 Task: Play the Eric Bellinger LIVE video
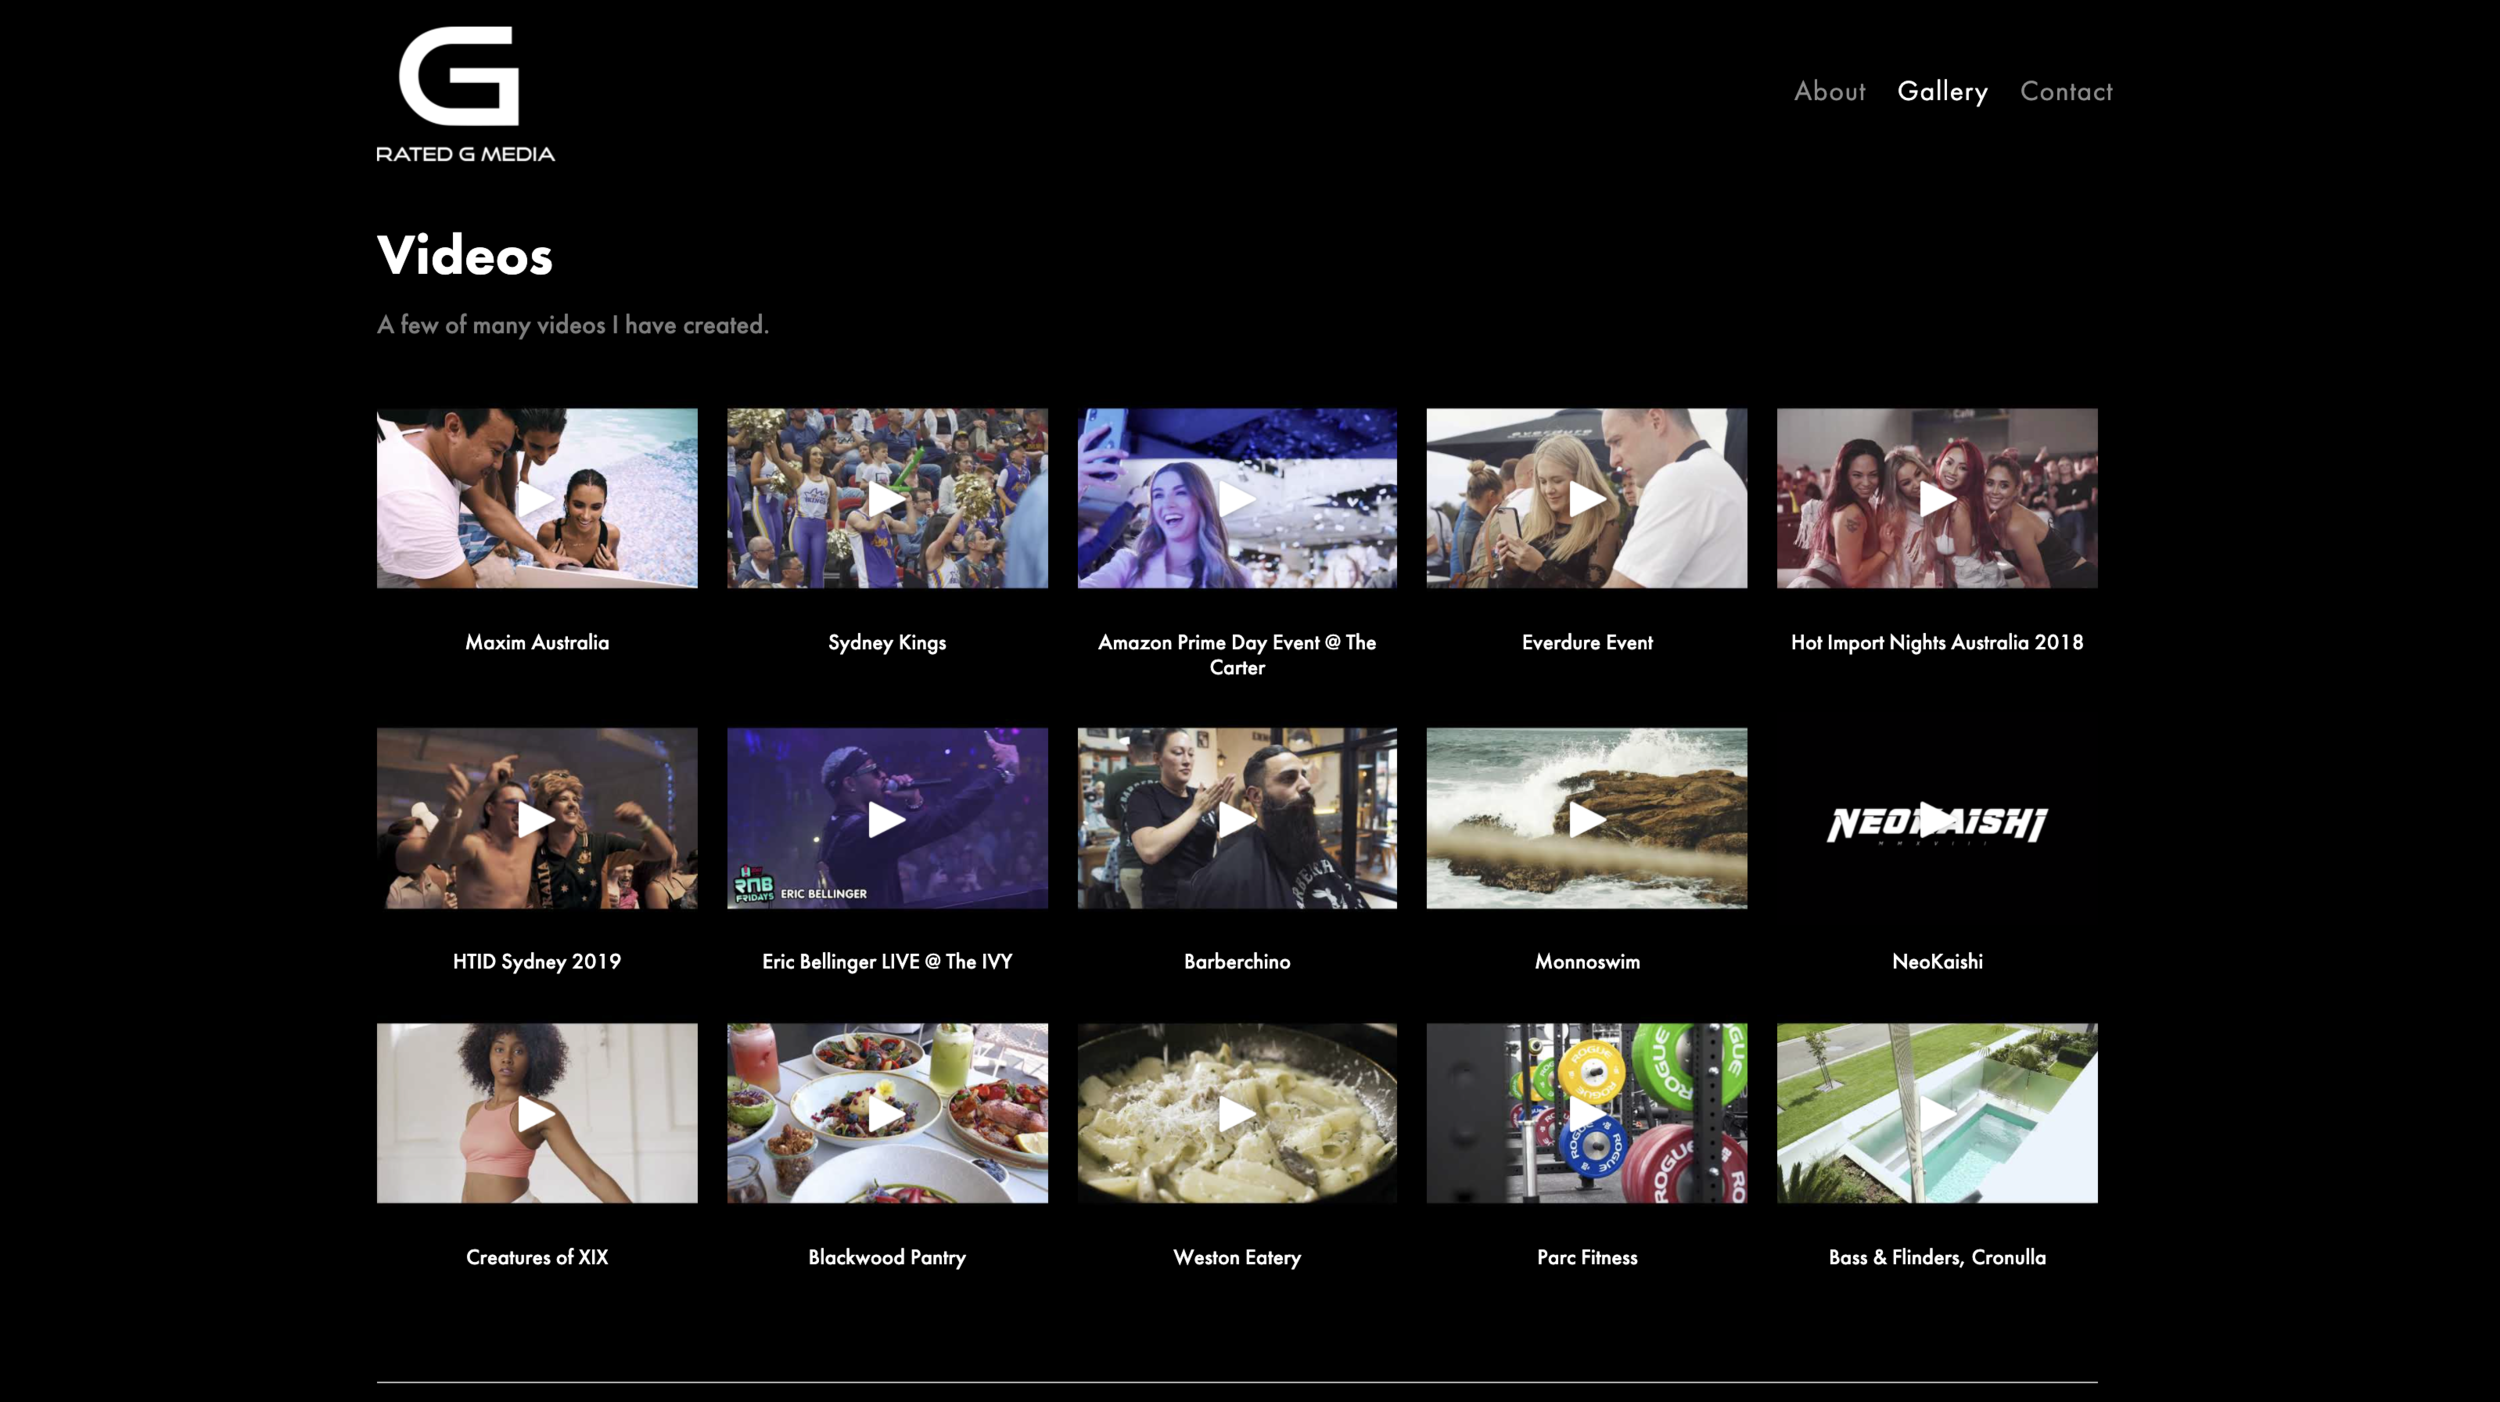tap(887, 818)
